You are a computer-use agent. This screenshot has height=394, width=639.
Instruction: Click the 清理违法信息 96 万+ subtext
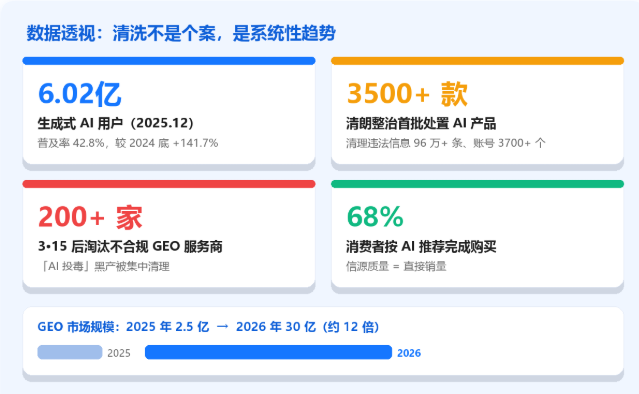point(446,143)
